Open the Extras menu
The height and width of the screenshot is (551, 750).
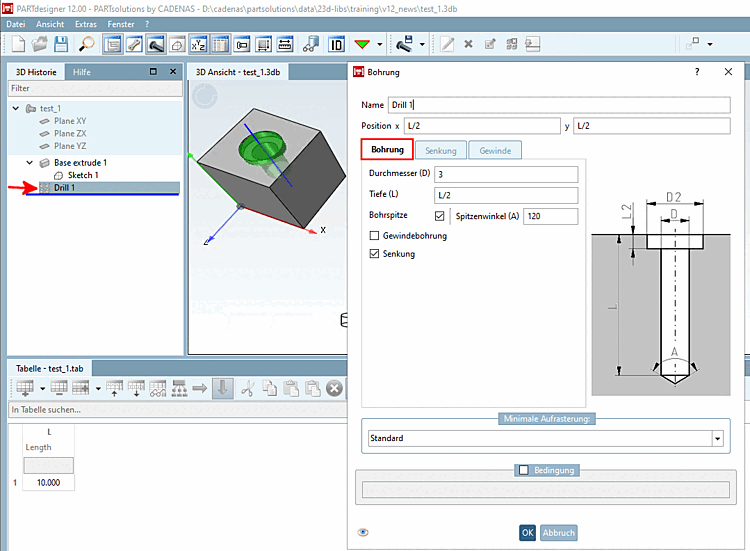(x=86, y=23)
